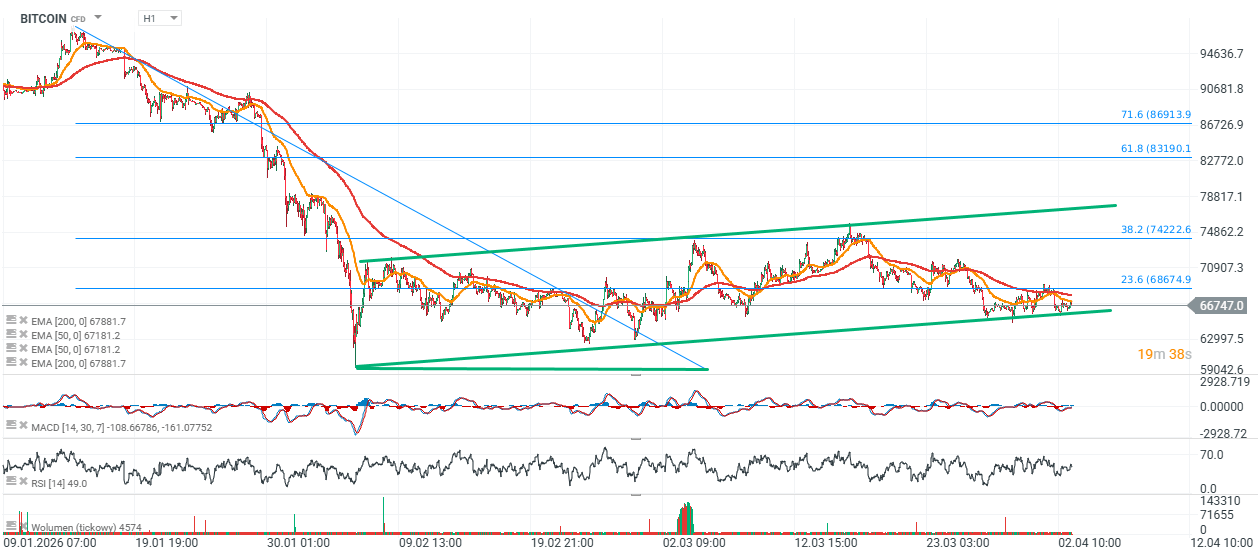Open RSI indicator settings icon

point(10,483)
